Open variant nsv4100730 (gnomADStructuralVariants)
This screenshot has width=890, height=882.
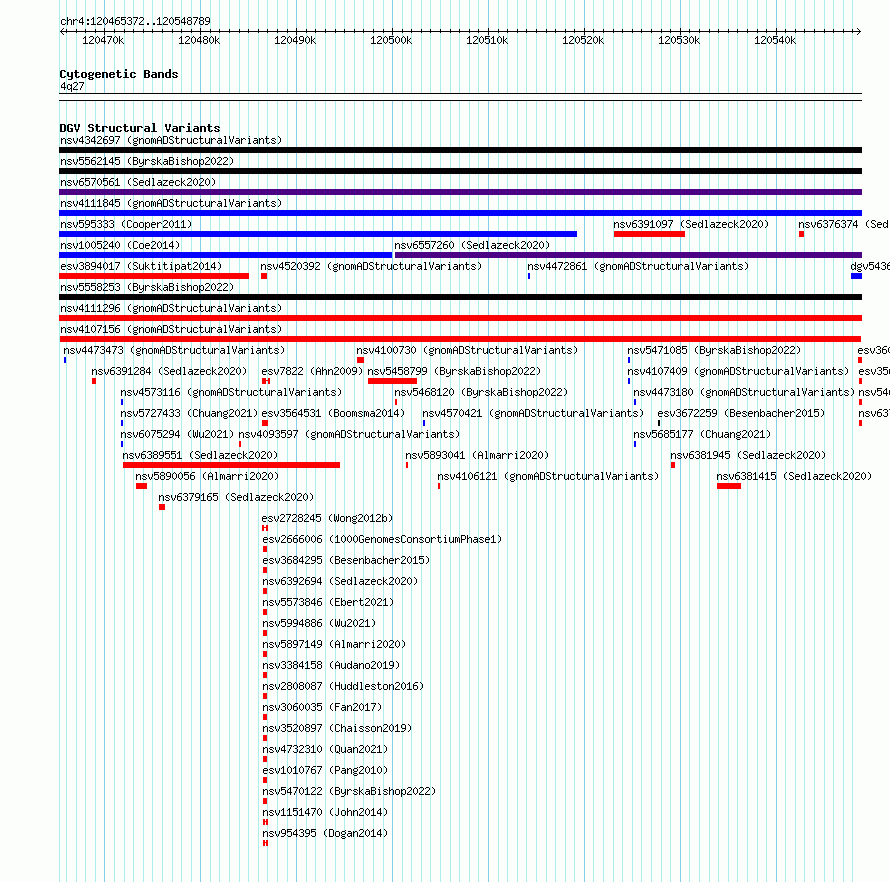pos(467,350)
